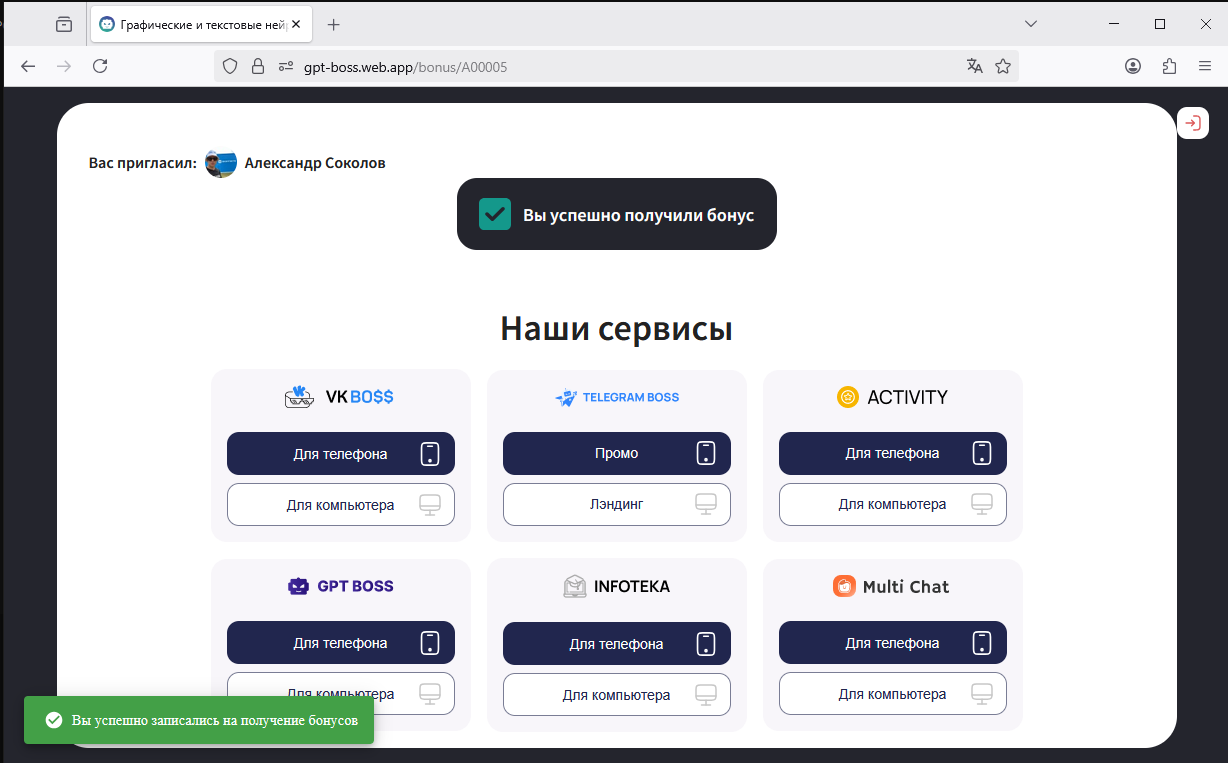Click the green success toast checkmark icon
1228x763 pixels.
(53, 720)
